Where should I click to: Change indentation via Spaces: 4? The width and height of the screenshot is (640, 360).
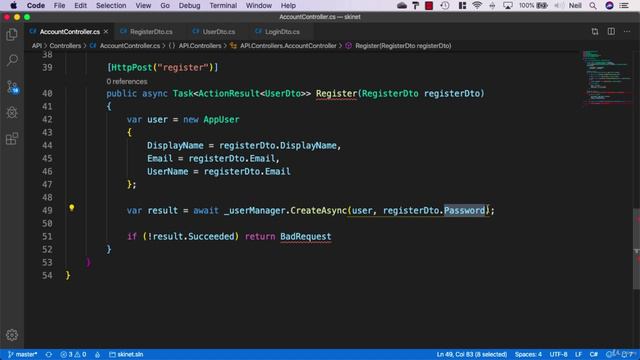[528, 354]
